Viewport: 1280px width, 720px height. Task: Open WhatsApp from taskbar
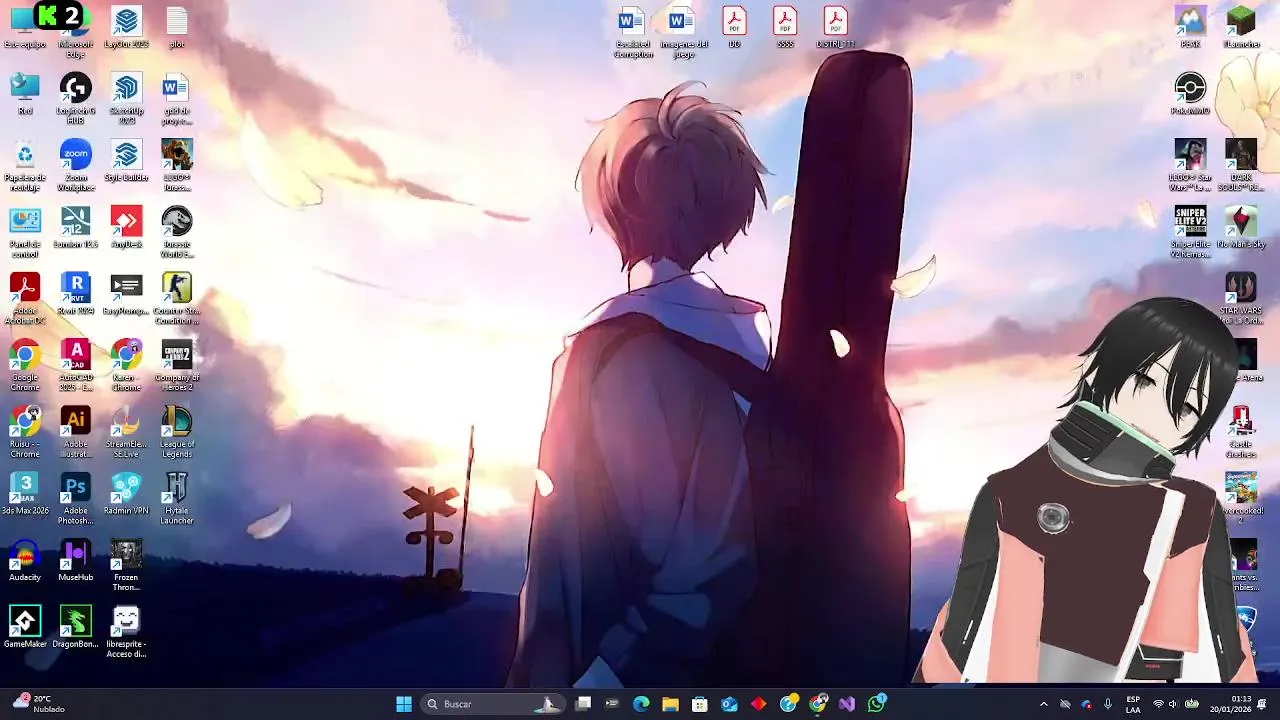[x=877, y=704]
